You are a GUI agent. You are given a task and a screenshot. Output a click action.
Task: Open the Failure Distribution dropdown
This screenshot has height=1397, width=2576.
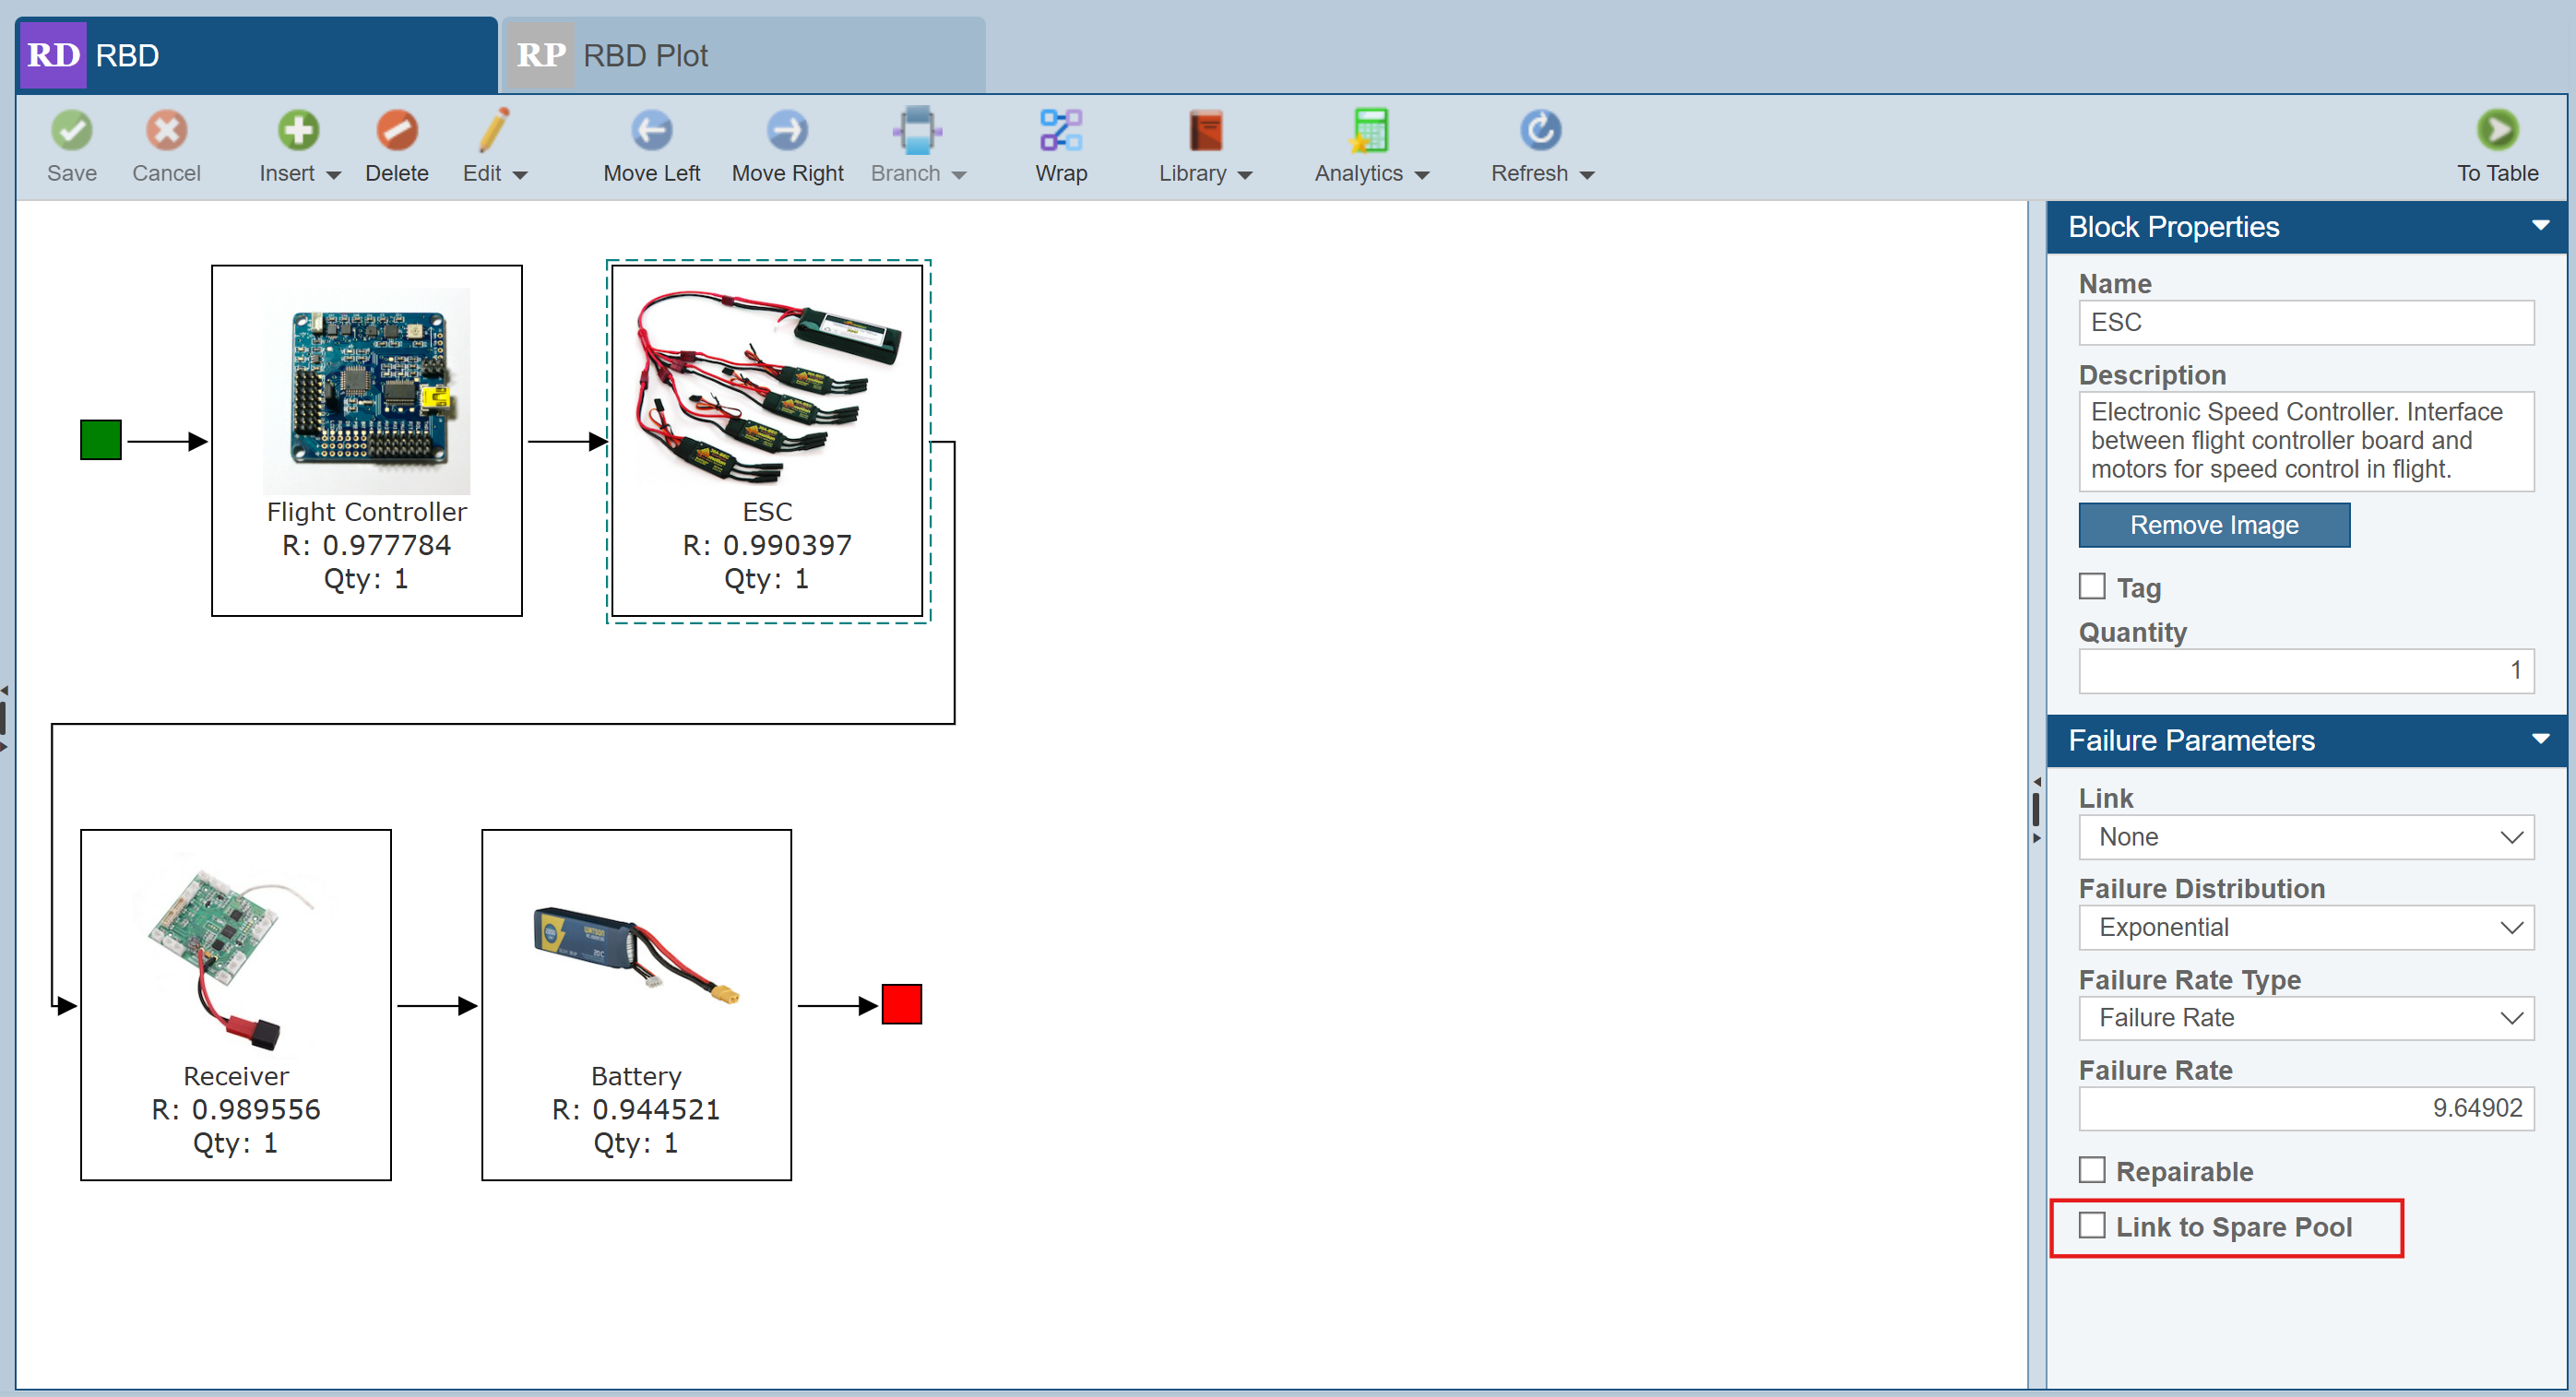tap(2305, 927)
